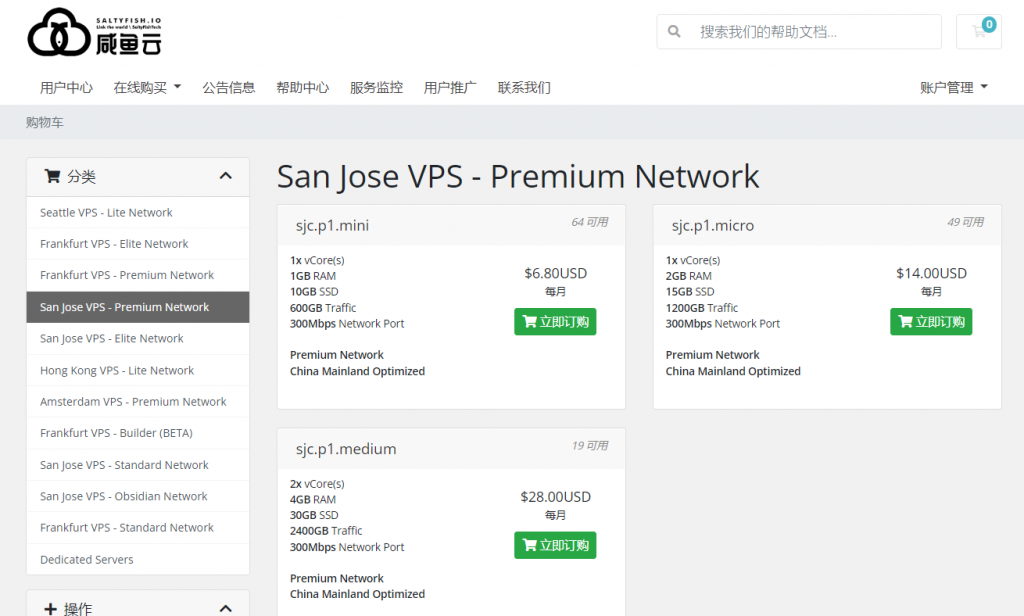The width and height of the screenshot is (1024, 616).
Task: Select Seattle VPS - Lite Network category
Action: 106,213
